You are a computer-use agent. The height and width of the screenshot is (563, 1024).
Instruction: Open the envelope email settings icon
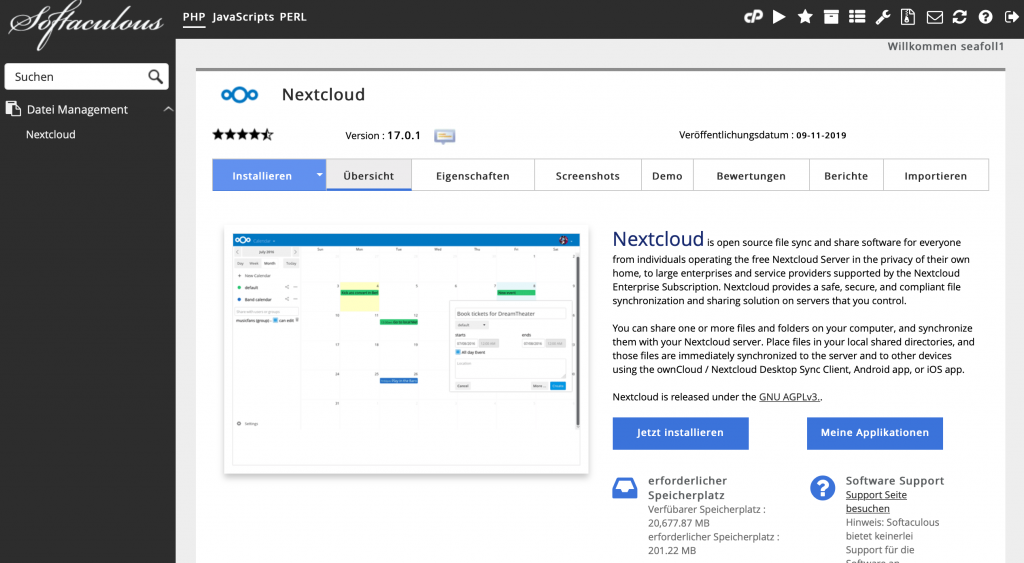(935, 18)
